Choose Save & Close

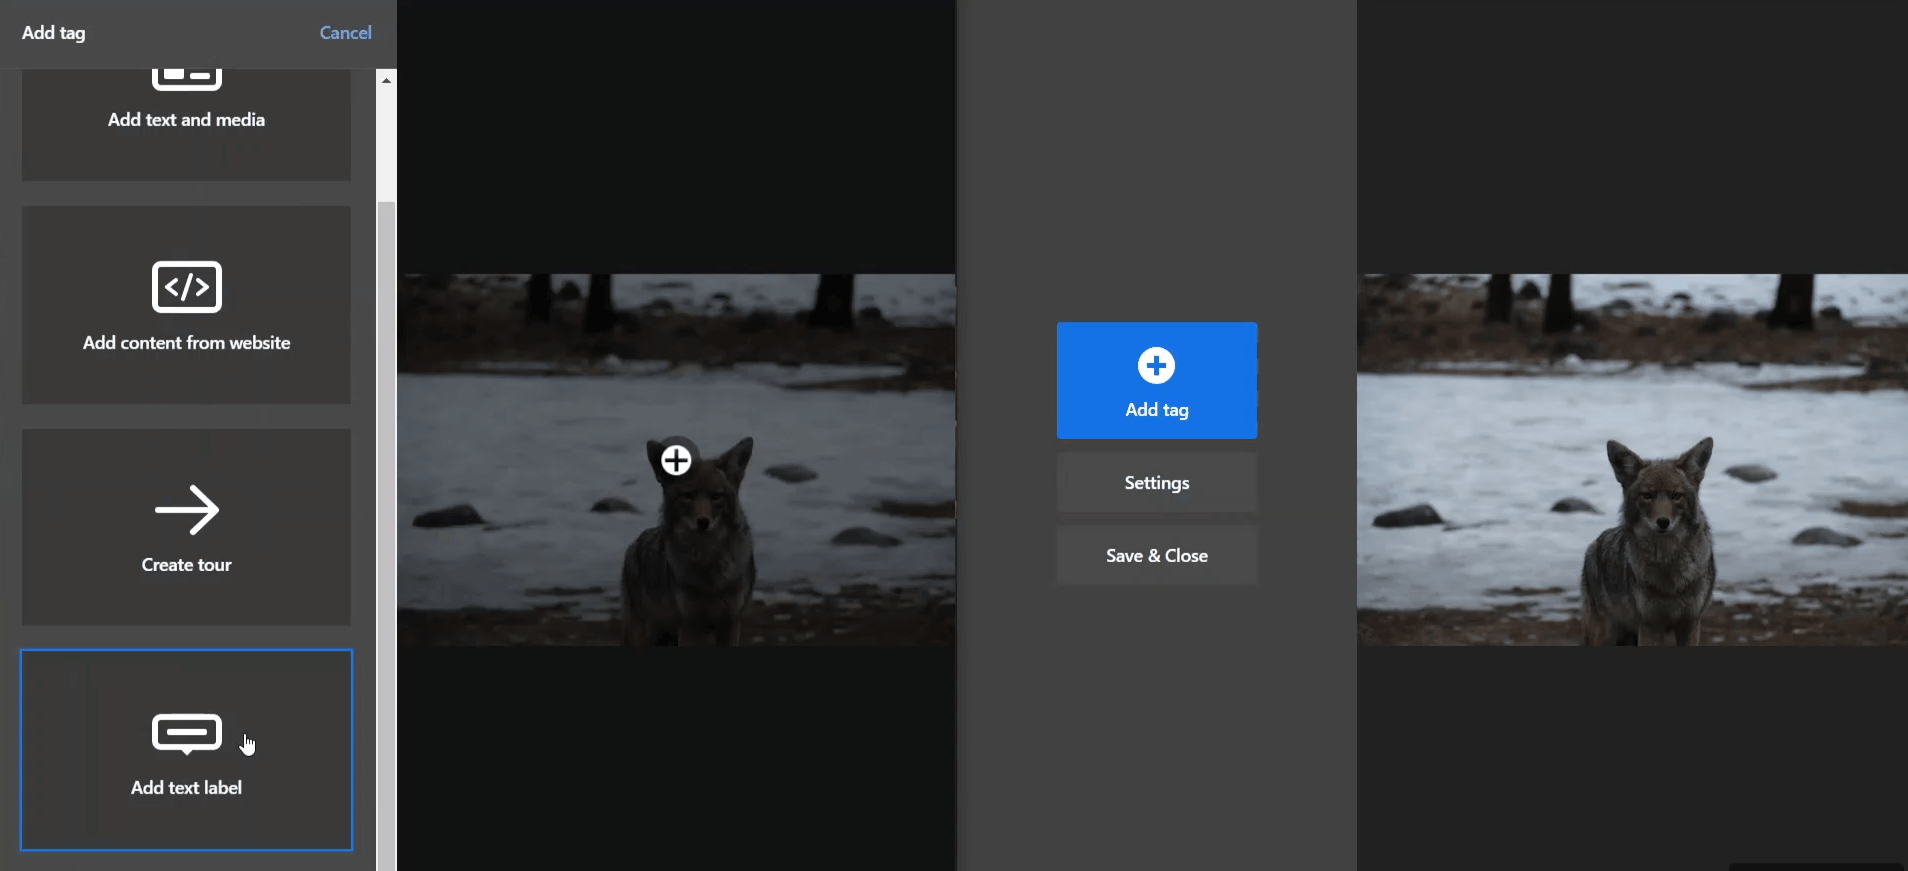tap(1156, 556)
